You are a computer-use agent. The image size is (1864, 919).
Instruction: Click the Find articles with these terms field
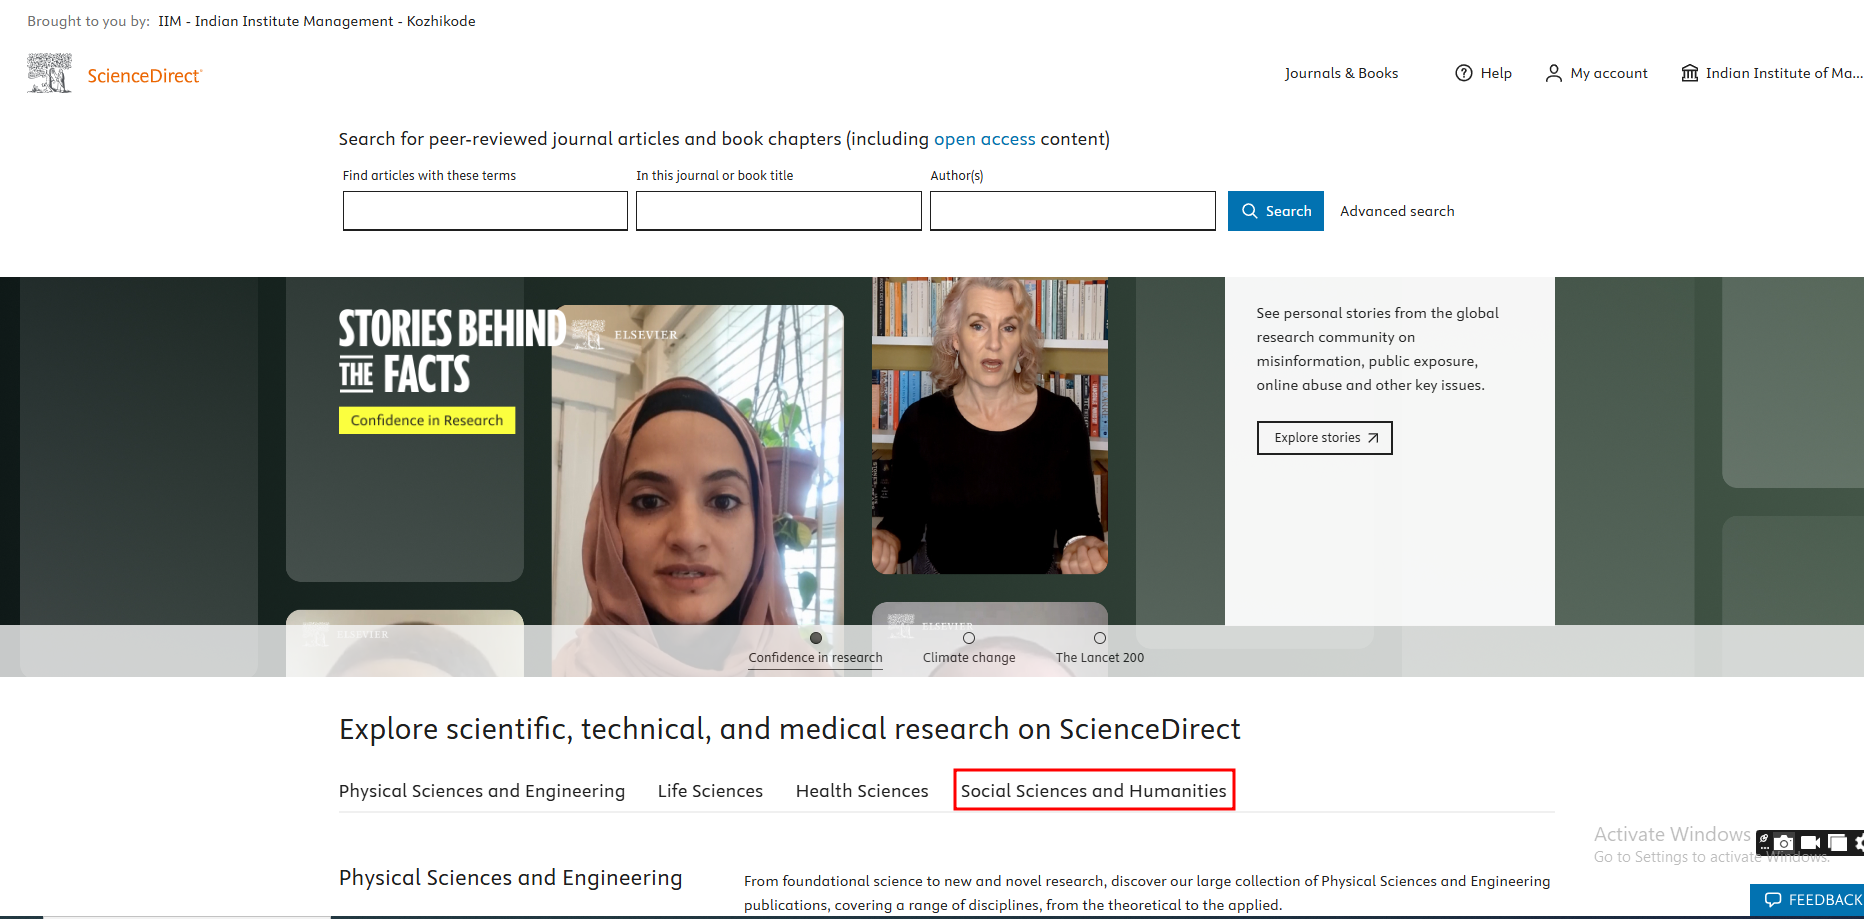pyautogui.click(x=485, y=211)
